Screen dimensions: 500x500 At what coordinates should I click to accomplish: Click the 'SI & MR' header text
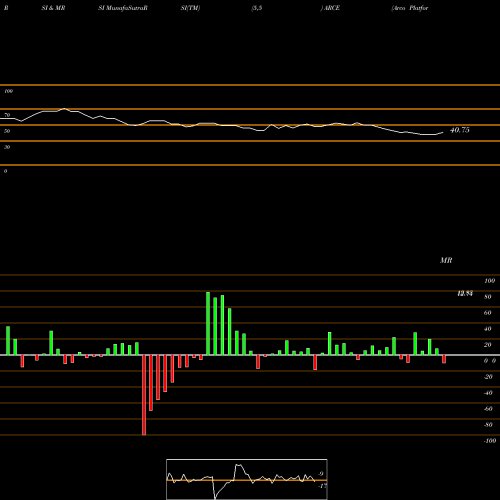pyautogui.click(x=53, y=8)
